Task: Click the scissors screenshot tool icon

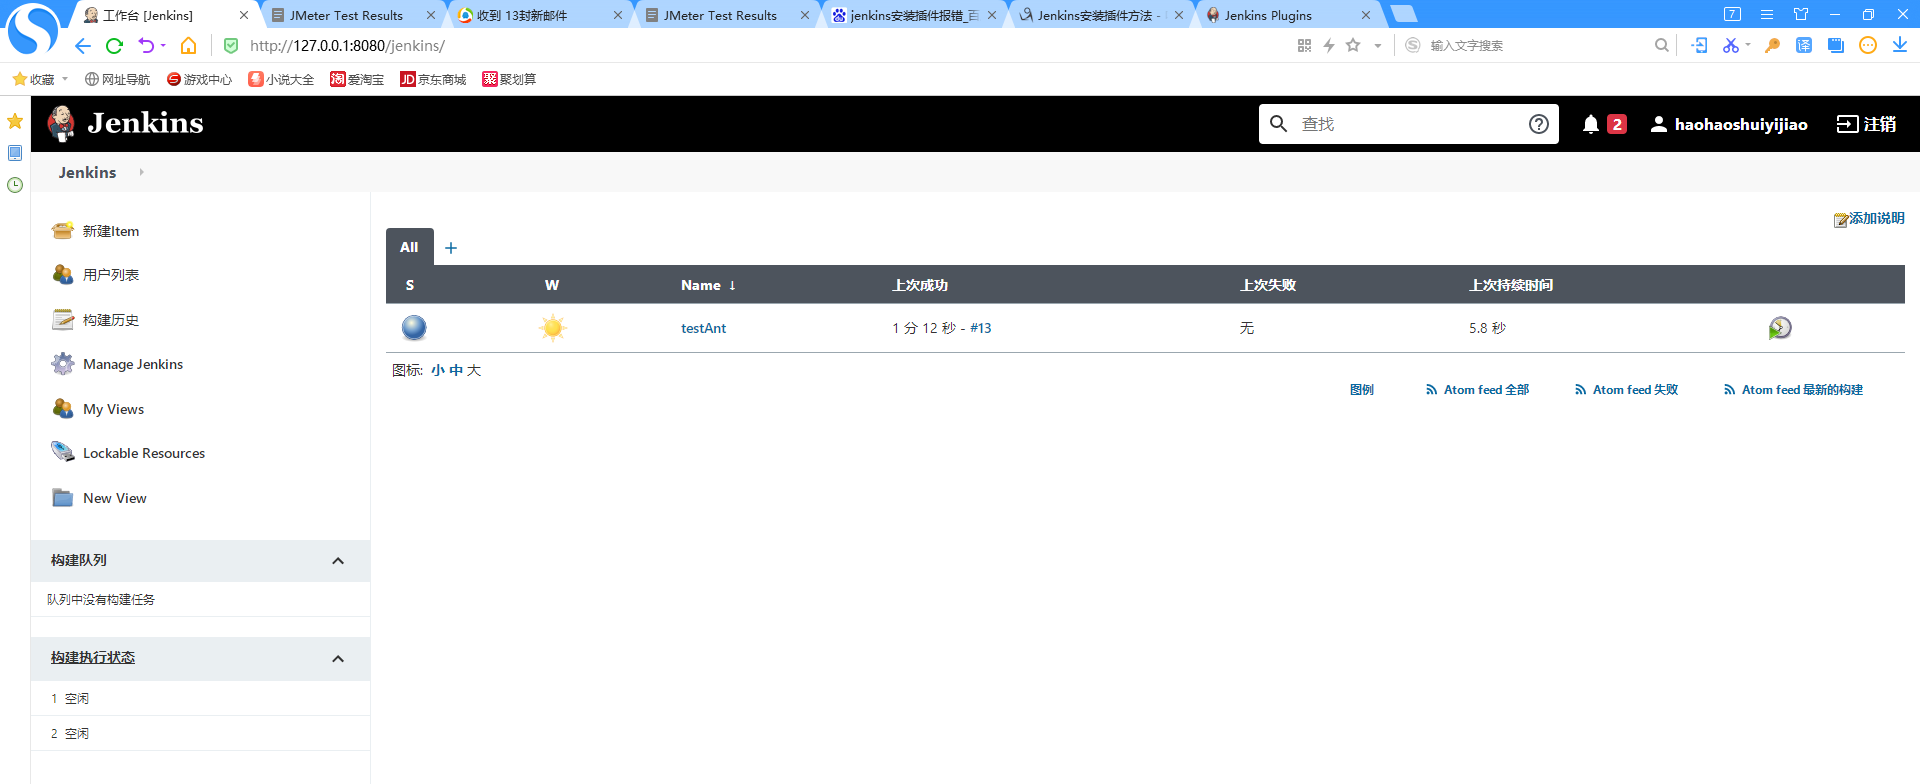Action: coord(1730,45)
